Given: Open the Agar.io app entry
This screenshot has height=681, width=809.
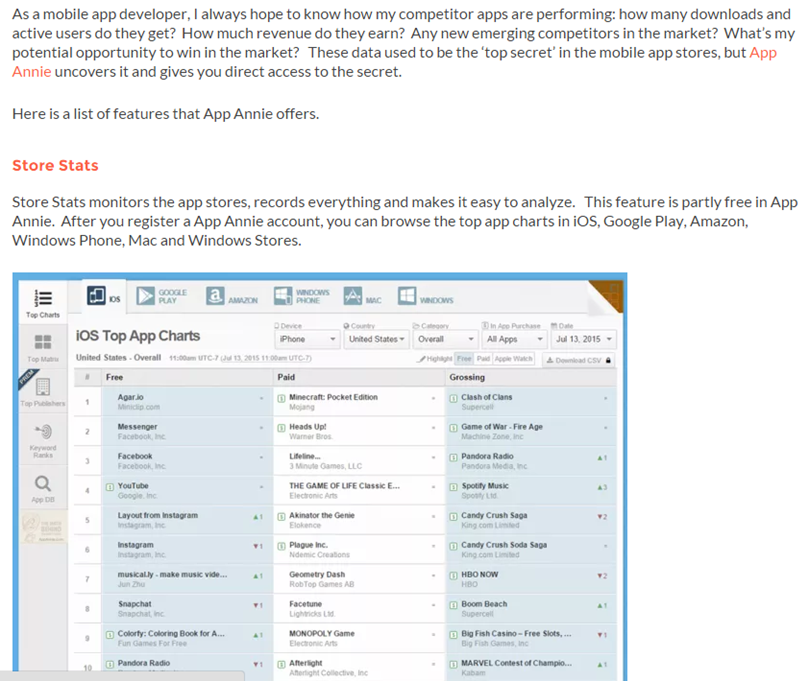Looking at the screenshot, I should (x=133, y=397).
